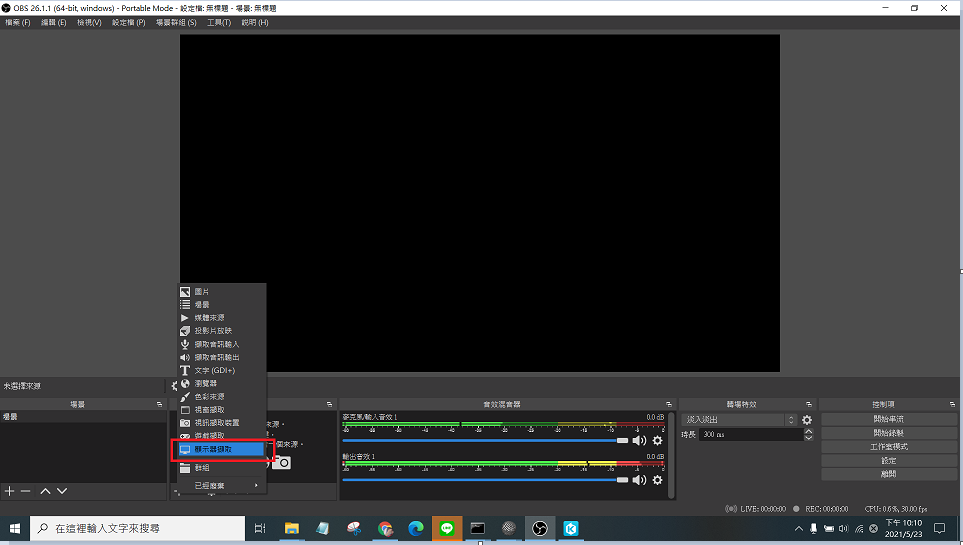The height and width of the screenshot is (545, 963).
Task: Pick 文字 (GDI+) text source
Action: tap(214, 370)
